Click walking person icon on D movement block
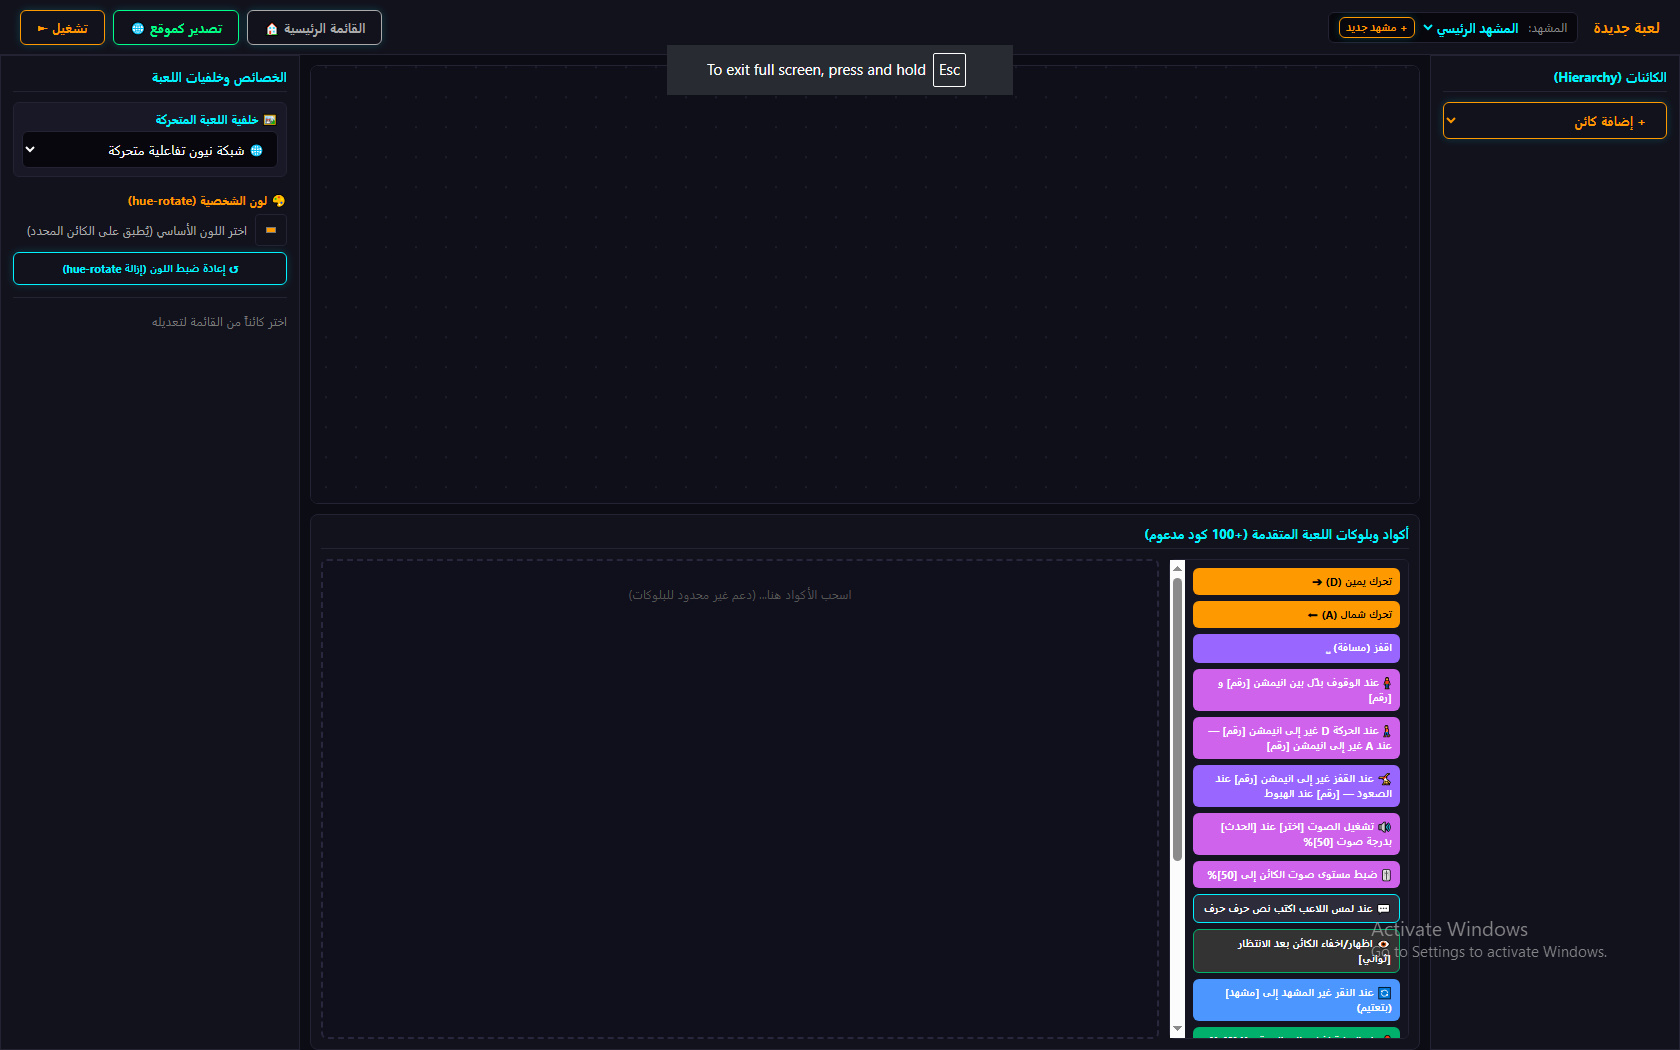This screenshot has height=1050, width=1680. click(x=1386, y=731)
